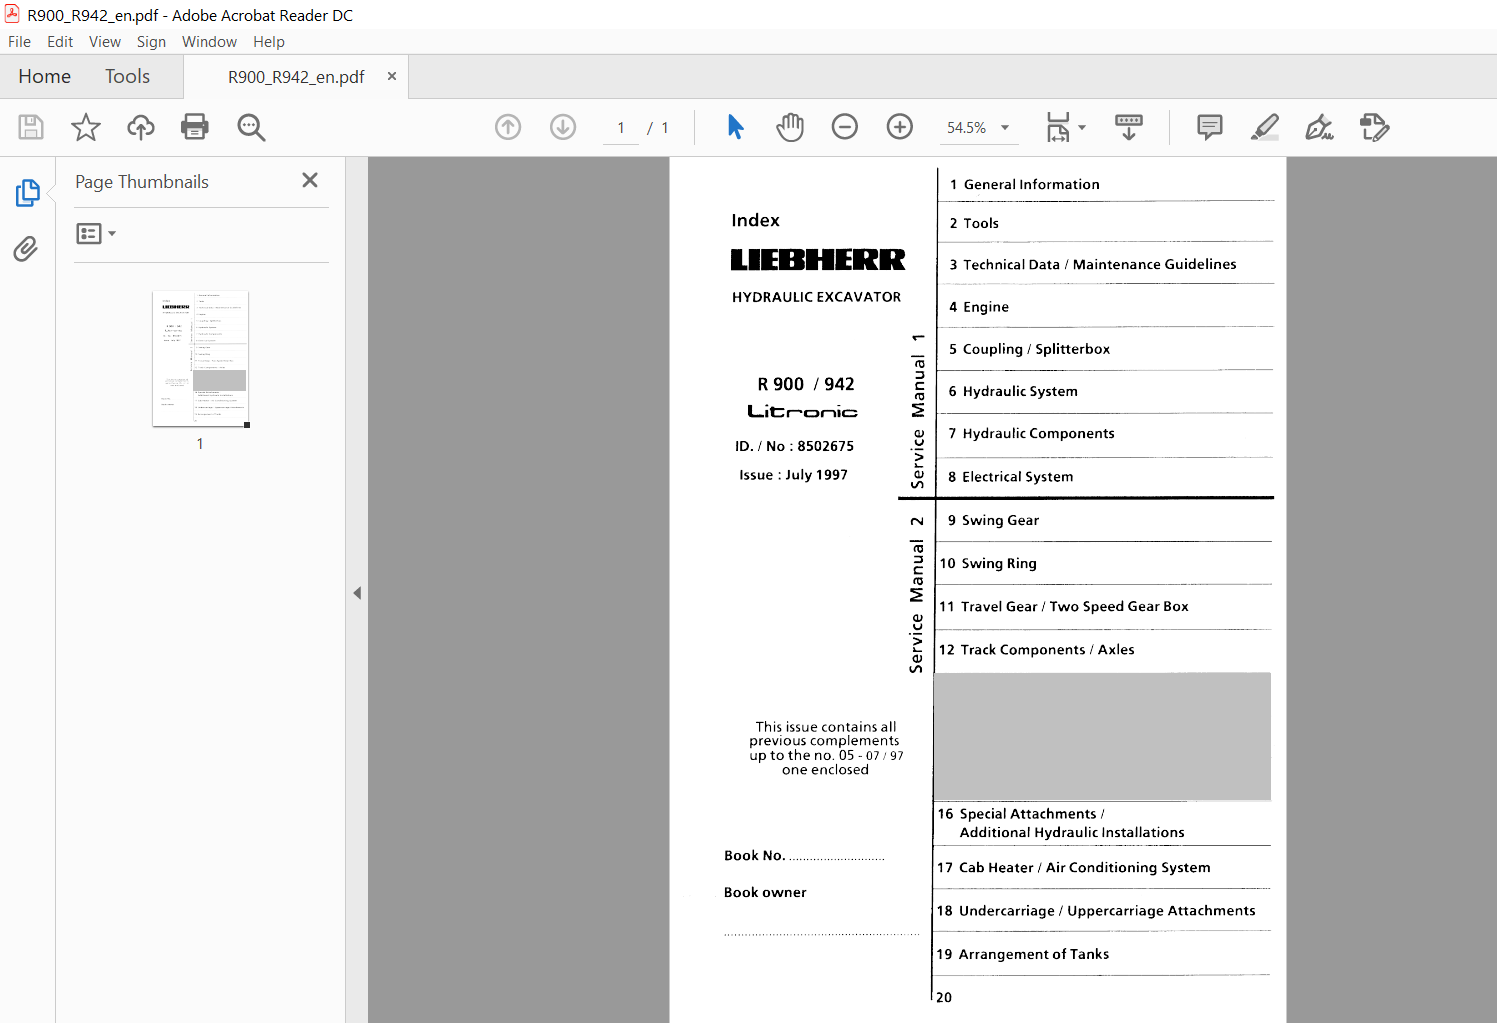The height and width of the screenshot is (1023, 1497).
Task: Switch to the Tools tab
Action: pos(128,77)
